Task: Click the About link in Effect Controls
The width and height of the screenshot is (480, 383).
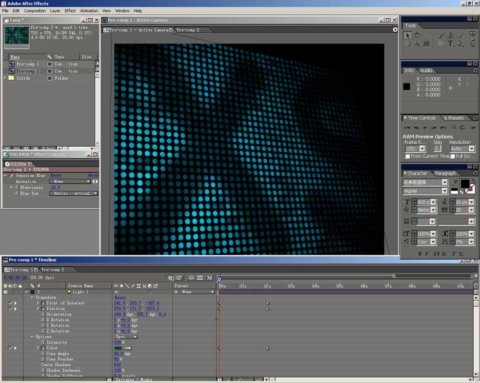Action: [93, 175]
